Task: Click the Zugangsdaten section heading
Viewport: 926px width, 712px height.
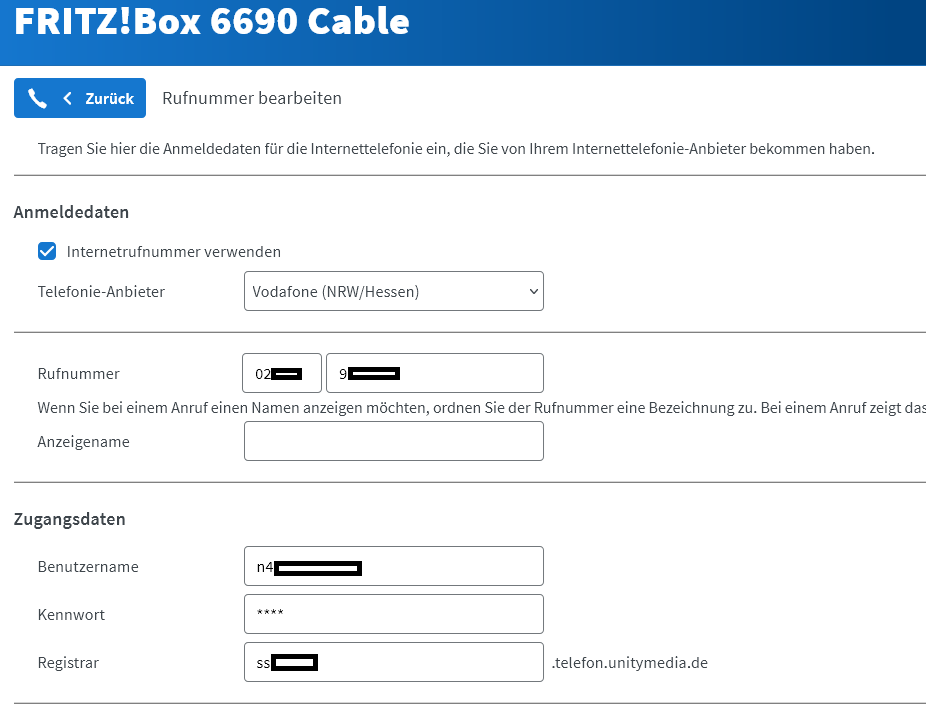Action: [69, 519]
